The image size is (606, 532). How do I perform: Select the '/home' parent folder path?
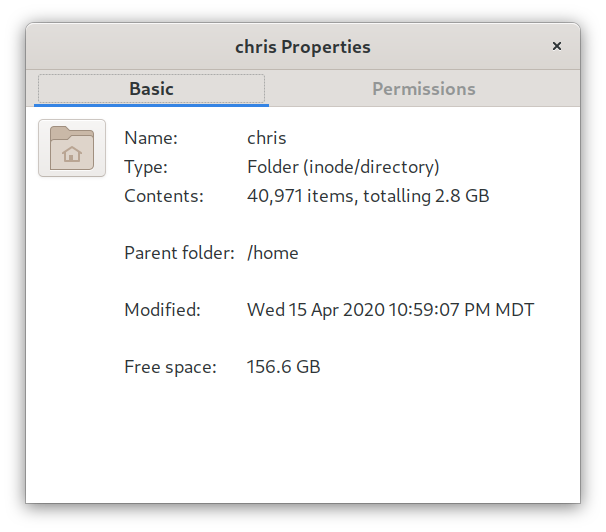click(273, 253)
